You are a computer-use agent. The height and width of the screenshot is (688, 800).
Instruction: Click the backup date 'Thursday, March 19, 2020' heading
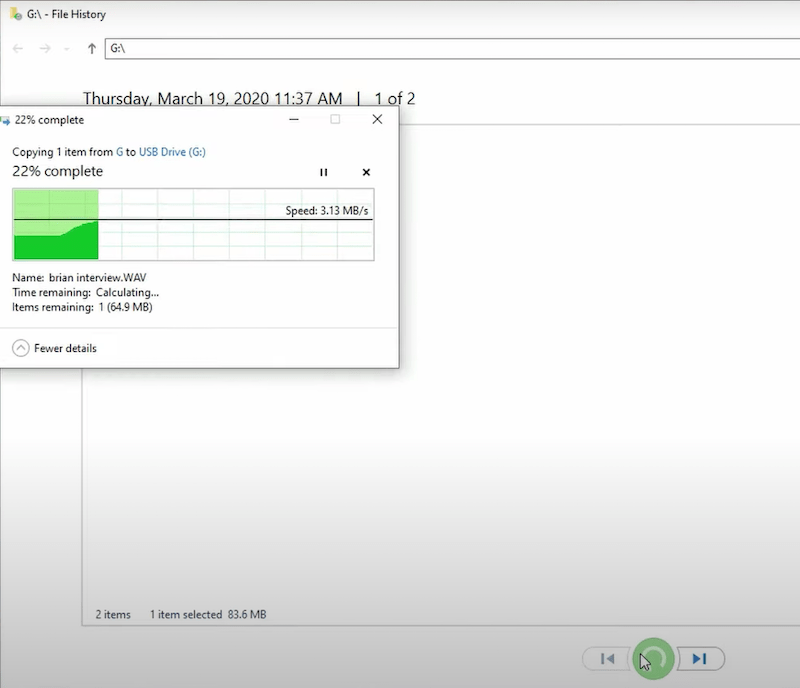coord(212,98)
